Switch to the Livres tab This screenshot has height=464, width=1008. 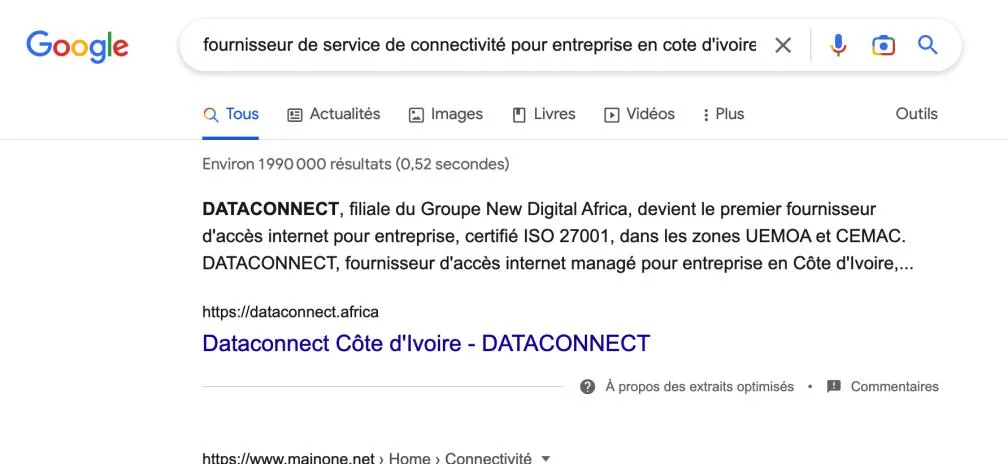(x=544, y=114)
